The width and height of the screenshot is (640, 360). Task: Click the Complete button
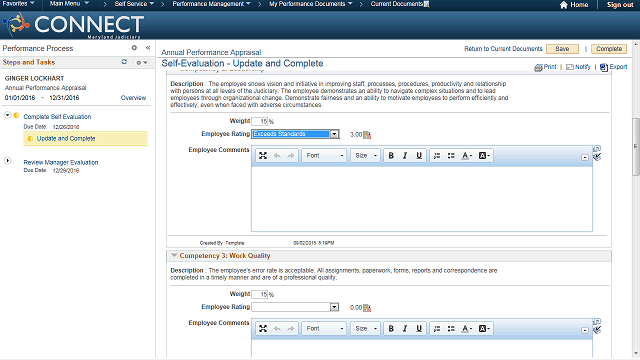(609, 49)
